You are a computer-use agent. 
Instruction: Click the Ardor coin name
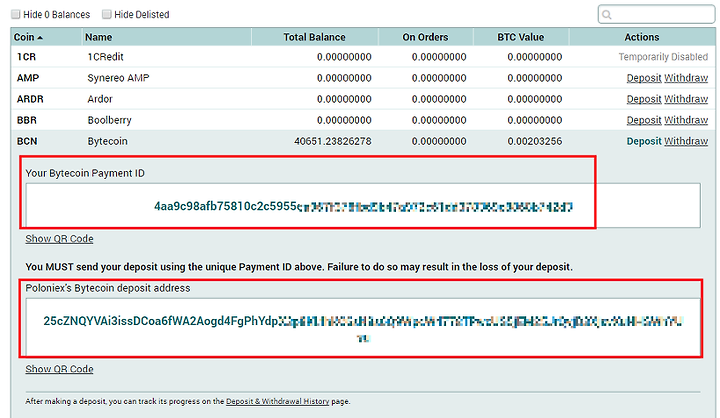point(100,99)
